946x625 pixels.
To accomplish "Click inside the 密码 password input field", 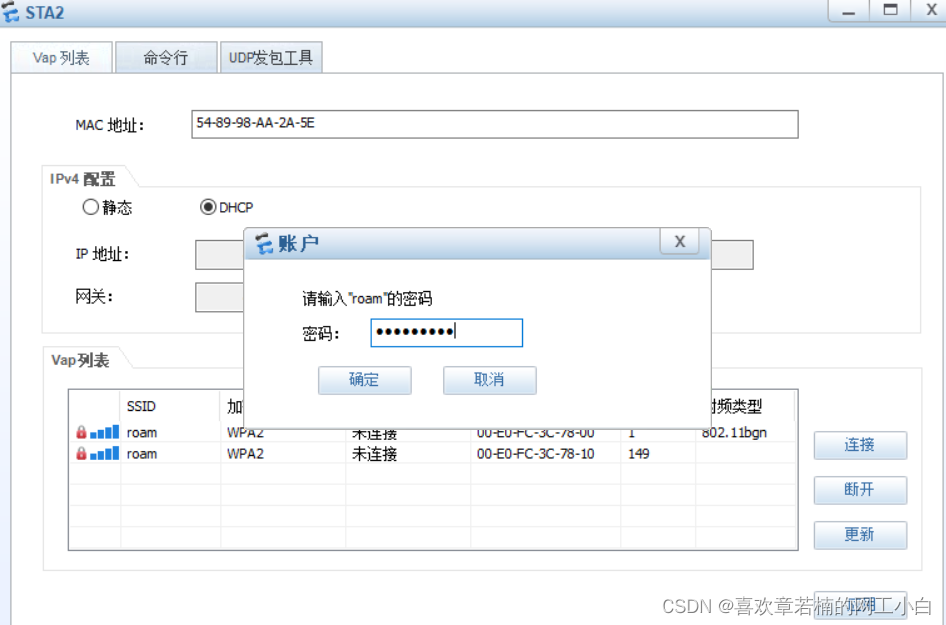I will pos(446,333).
